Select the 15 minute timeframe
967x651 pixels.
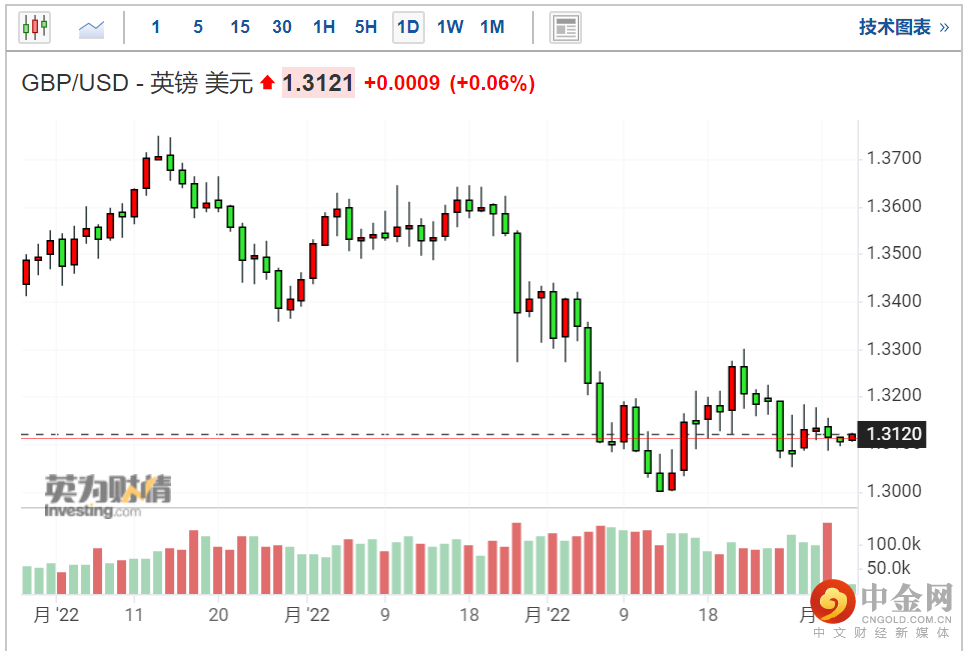pos(240,28)
